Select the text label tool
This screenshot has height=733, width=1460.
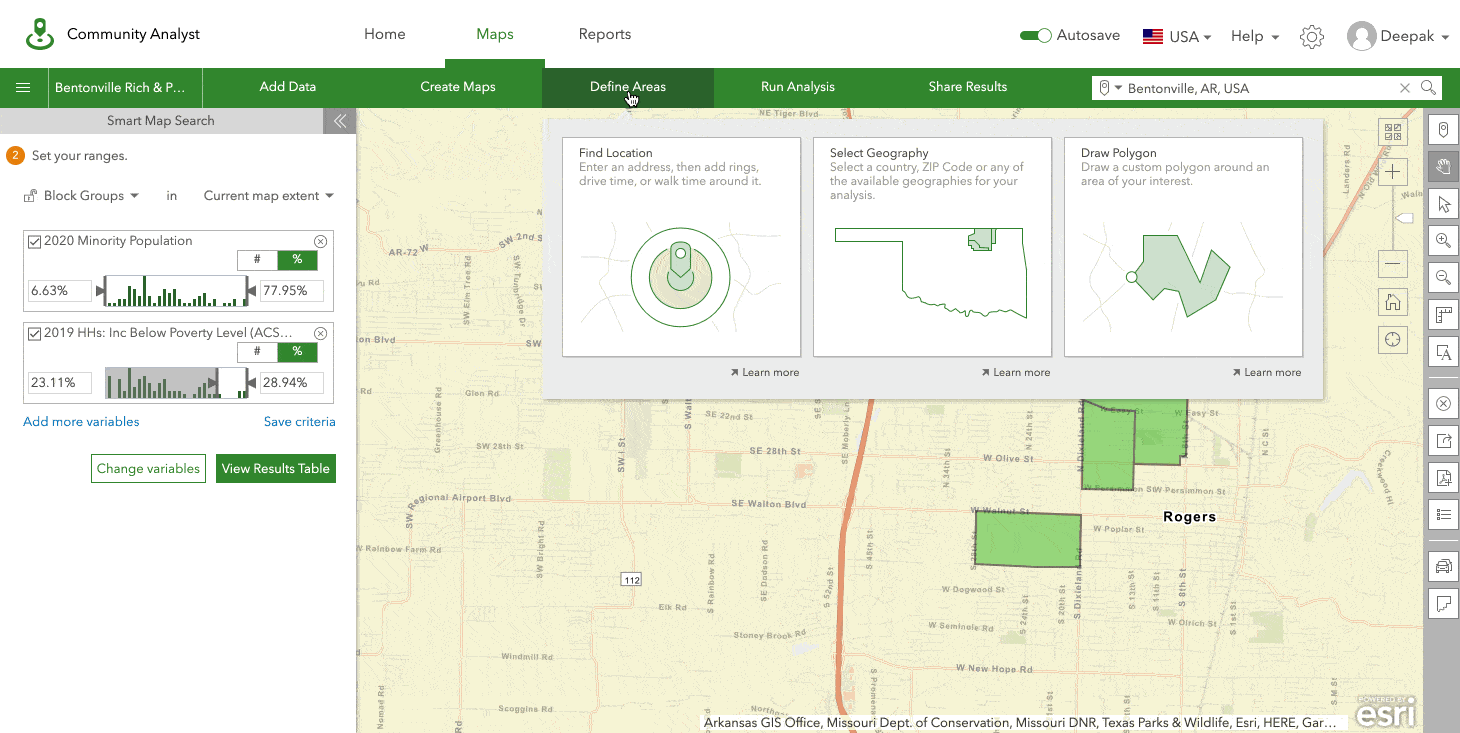pos(1443,351)
